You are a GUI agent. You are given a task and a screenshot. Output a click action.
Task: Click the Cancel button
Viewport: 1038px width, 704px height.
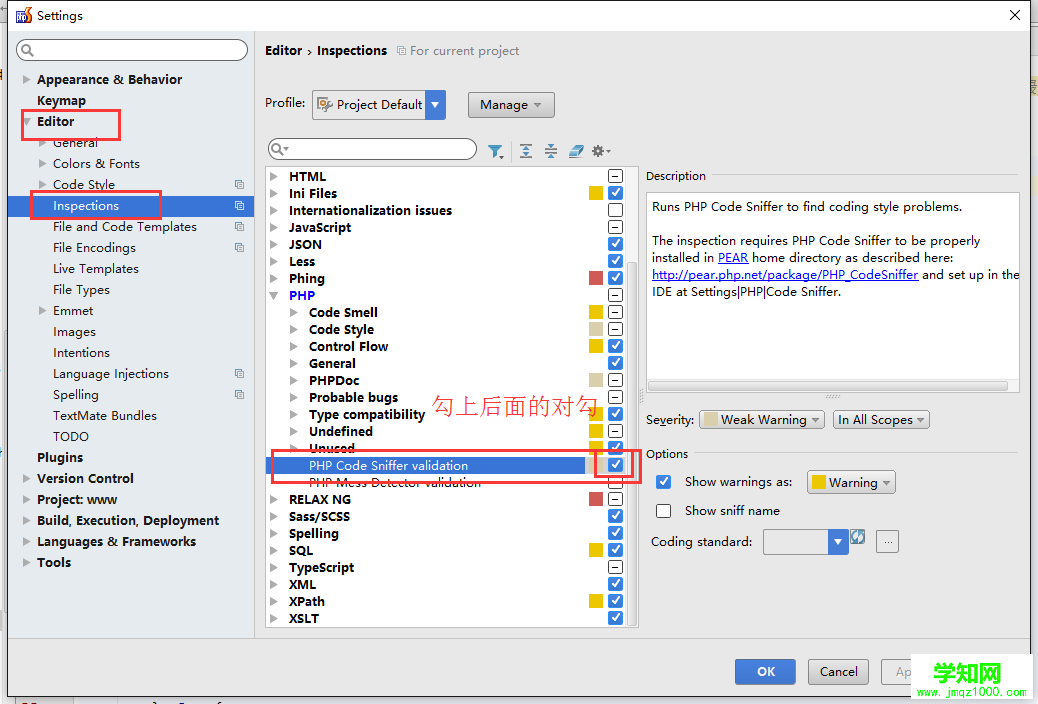[838, 672]
